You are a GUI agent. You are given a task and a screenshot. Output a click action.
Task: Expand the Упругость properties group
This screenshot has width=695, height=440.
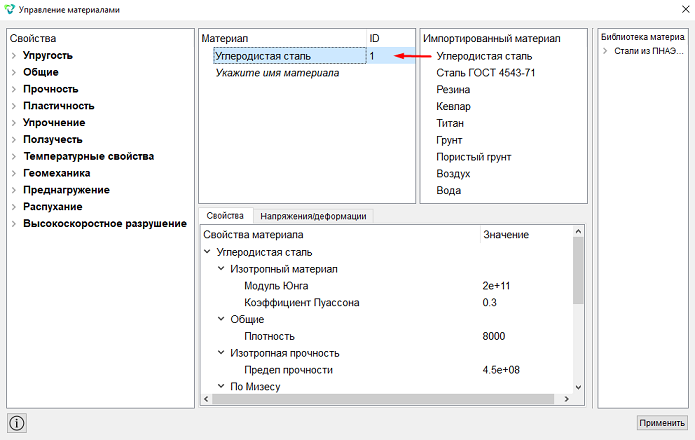pyautogui.click(x=14, y=55)
